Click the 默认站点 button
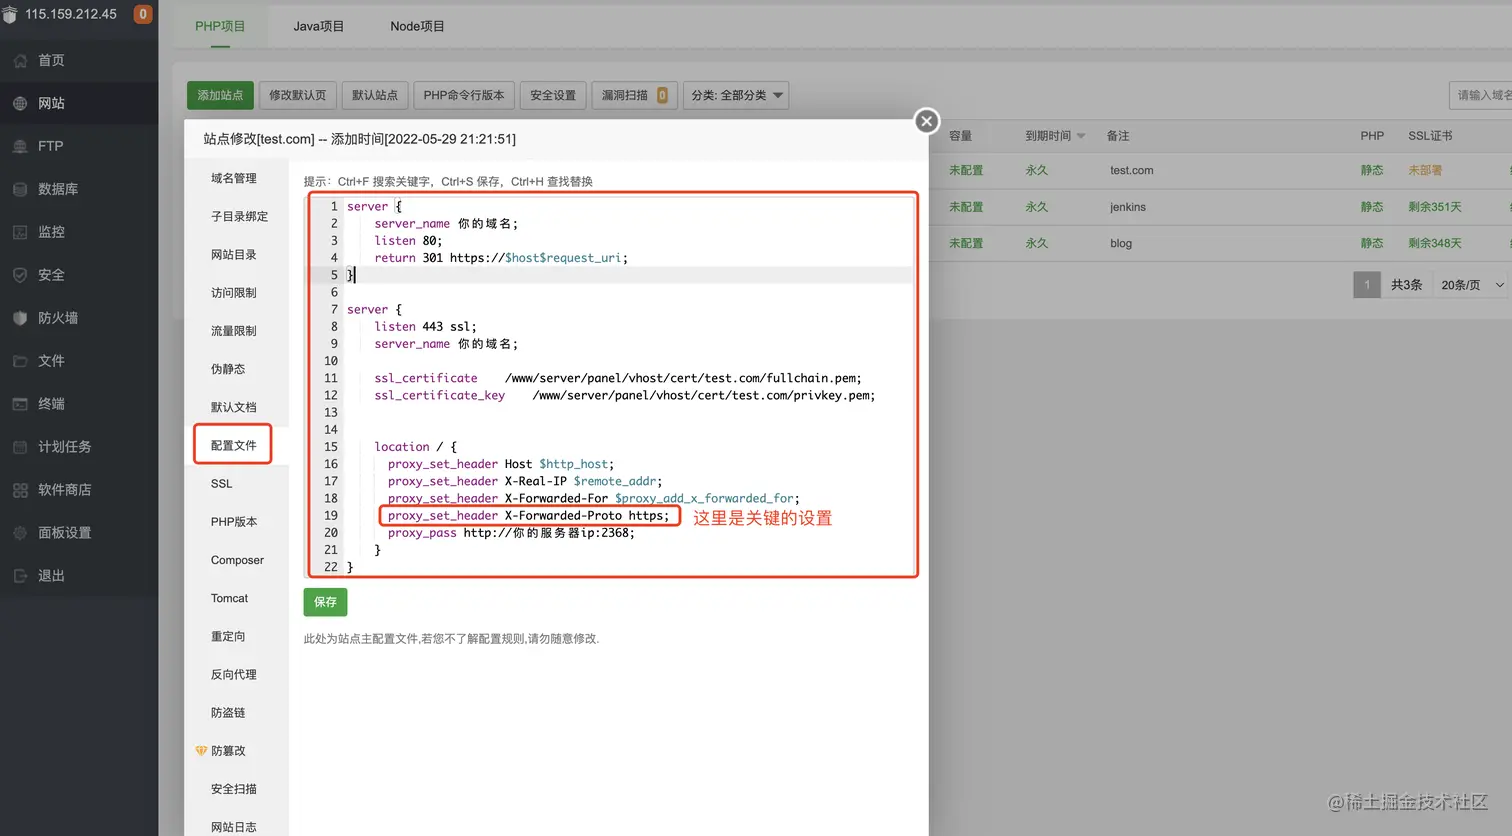This screenshot has width=1512, height=836. [x=374, y=95]
